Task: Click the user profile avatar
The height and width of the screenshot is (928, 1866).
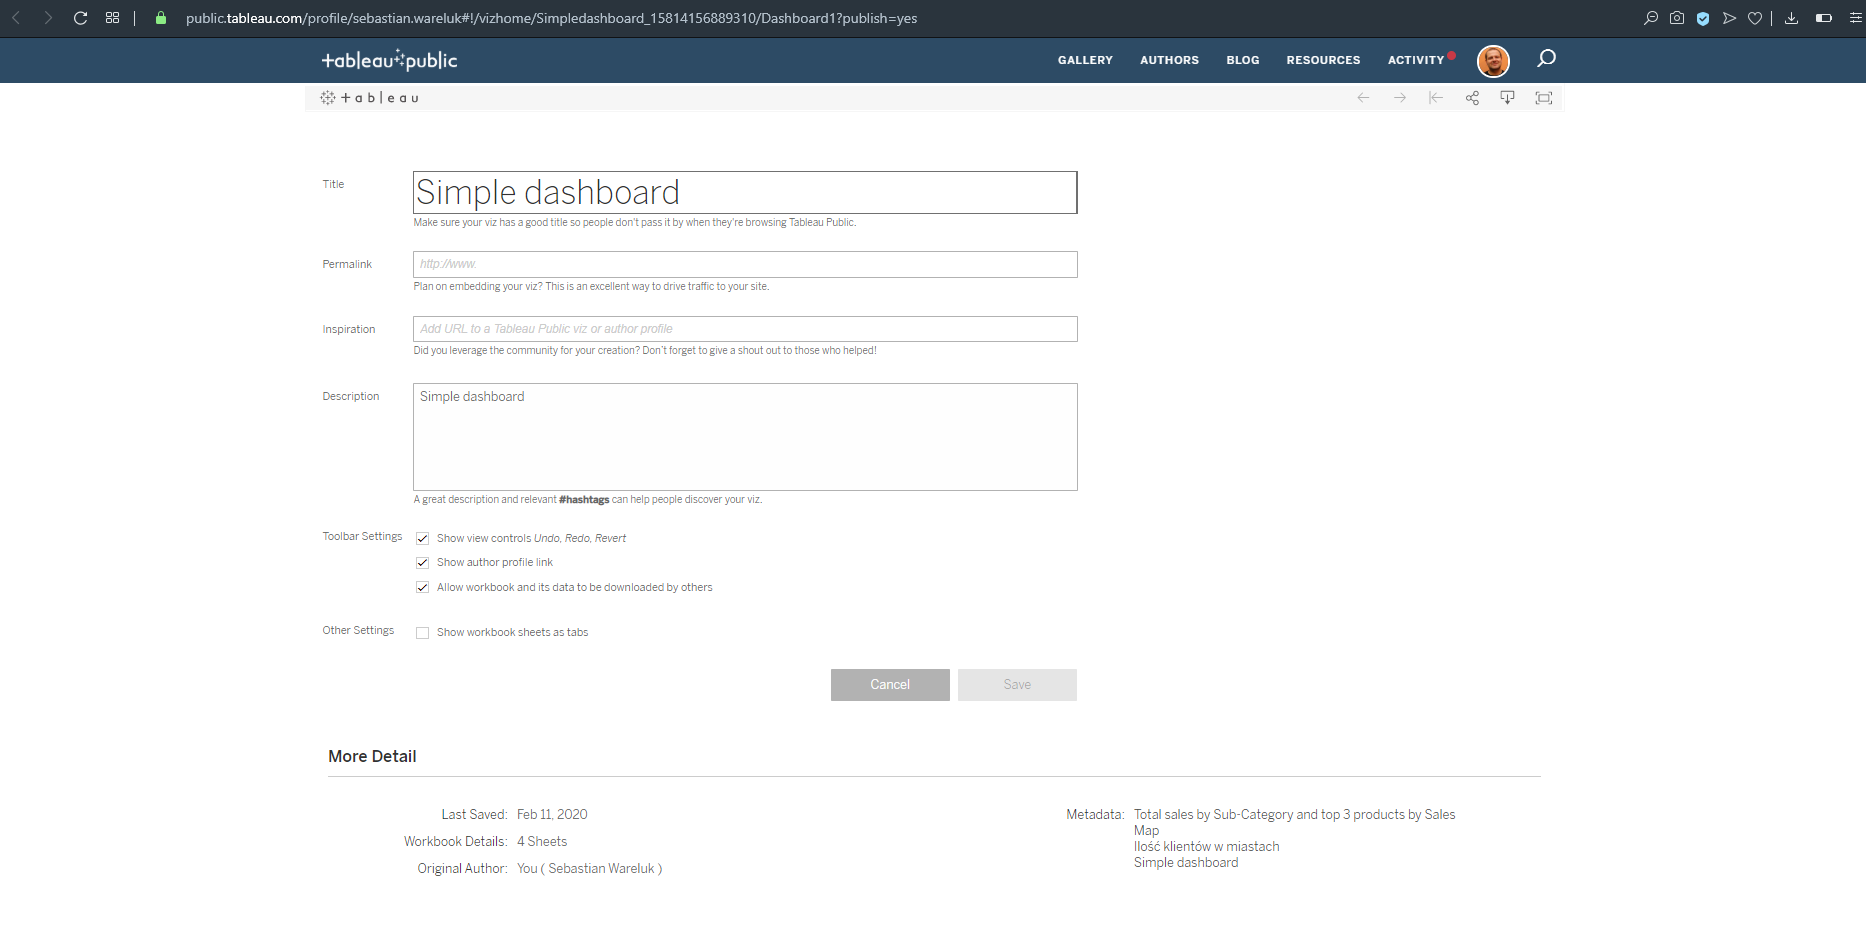Action: (x=1493, y=61)
